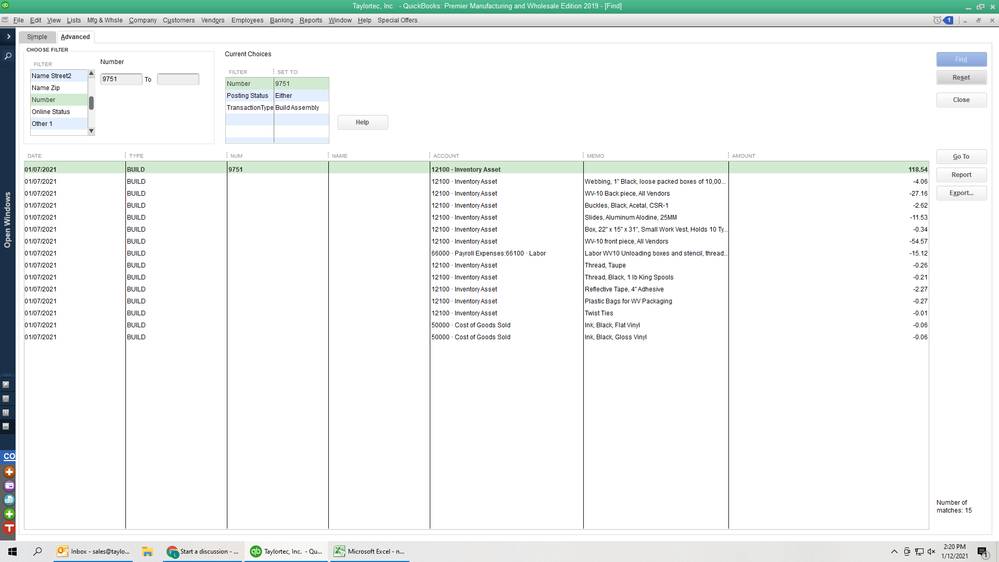Open the blue notification badge showing 1
The image size is (999, 562).
[948, 20]
